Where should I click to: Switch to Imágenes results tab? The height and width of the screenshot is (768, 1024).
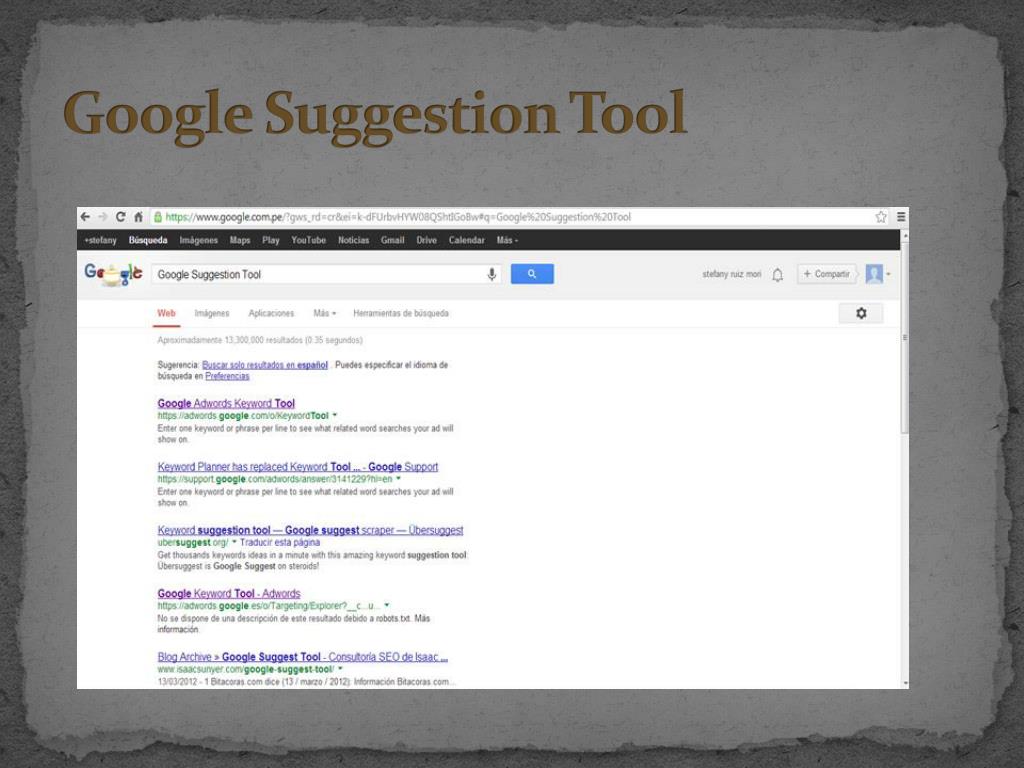(x=212, y=313)
